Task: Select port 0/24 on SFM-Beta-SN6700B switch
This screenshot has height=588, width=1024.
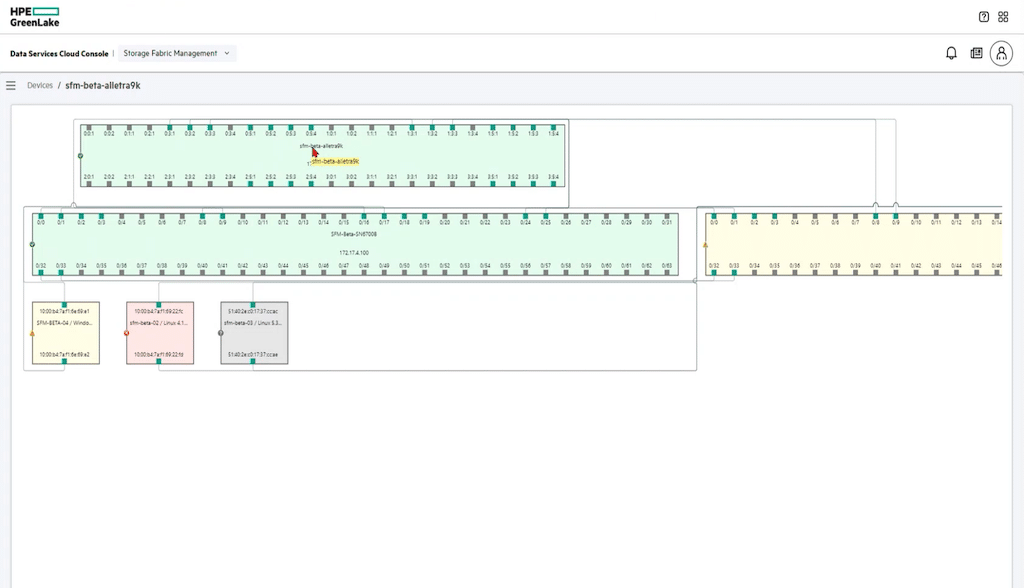Action: click(526, 216)
